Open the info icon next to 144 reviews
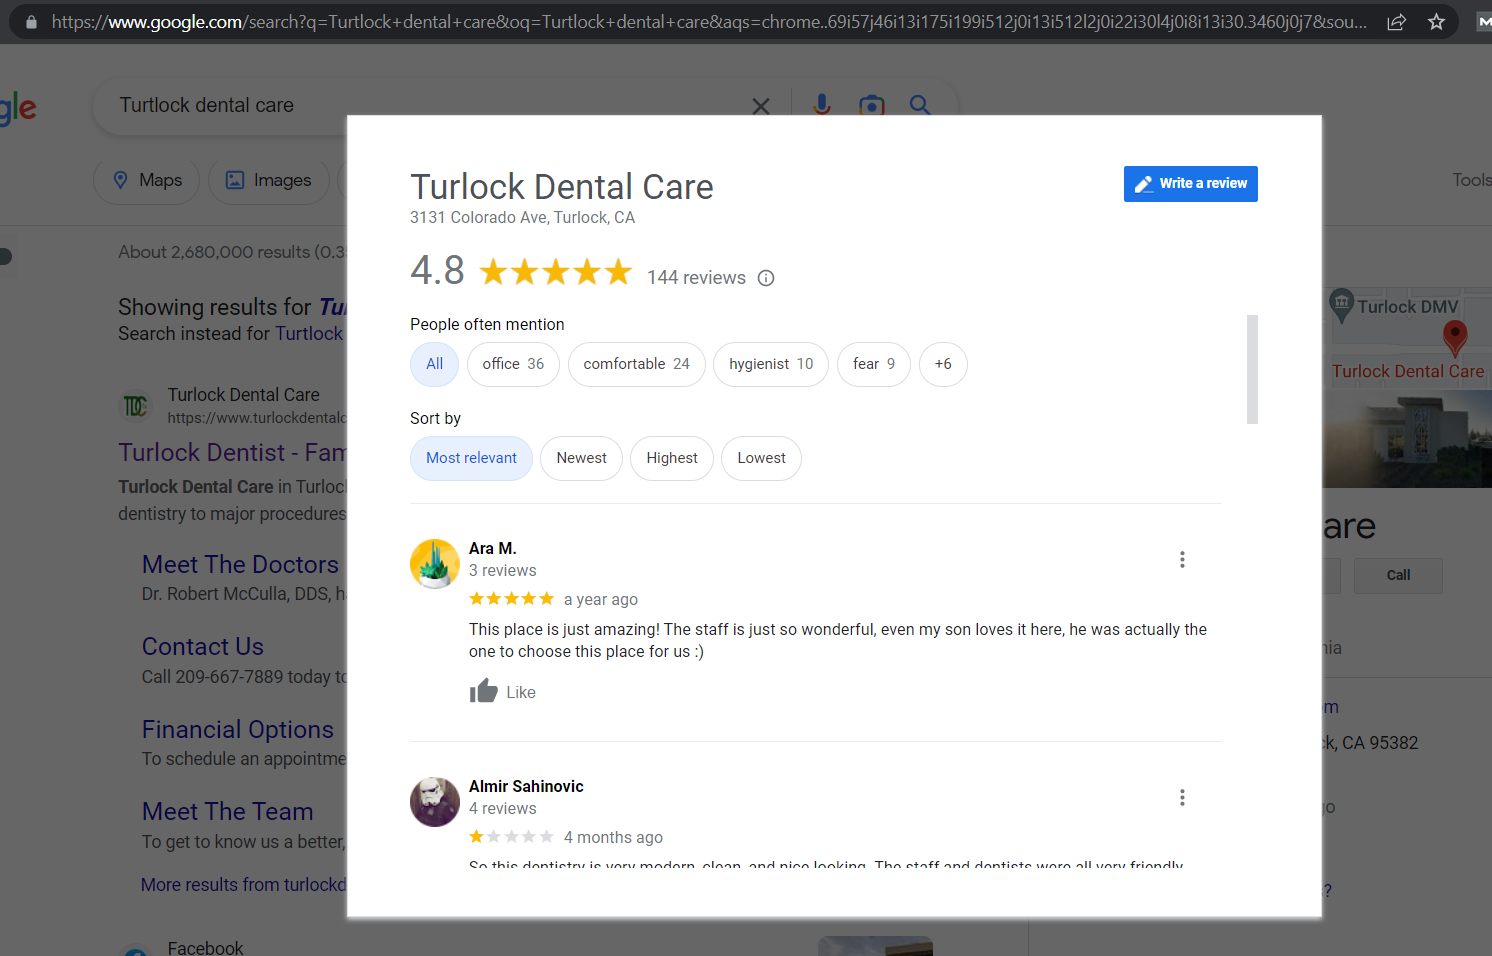Screen dimensions: 1492x956 tap(766, 278)
